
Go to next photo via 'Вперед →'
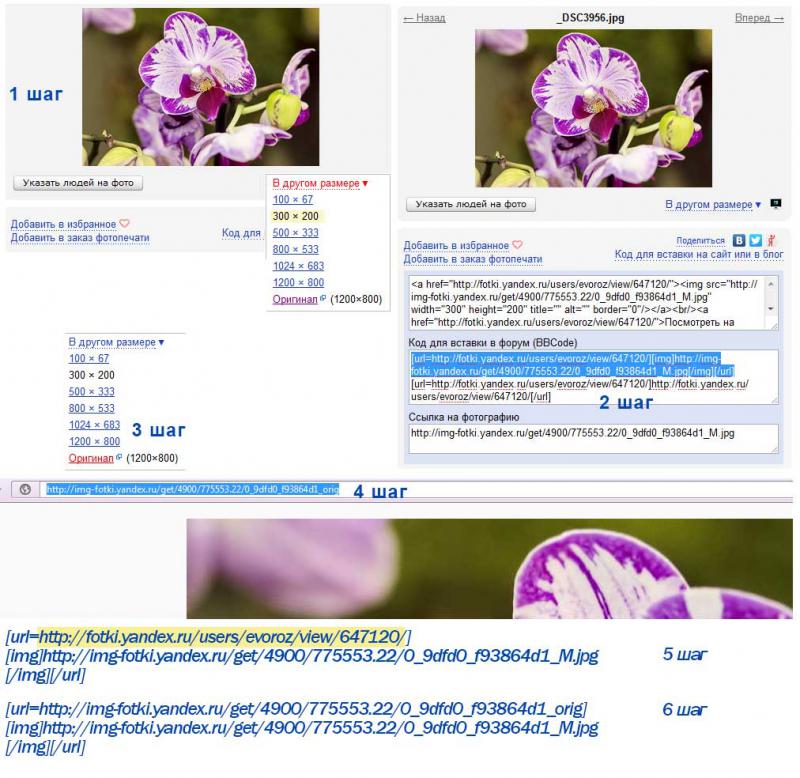coord(759,18)
